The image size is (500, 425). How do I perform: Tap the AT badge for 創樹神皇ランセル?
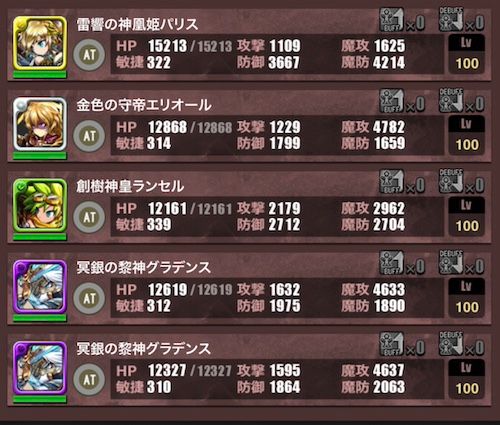tap(89, 217)
